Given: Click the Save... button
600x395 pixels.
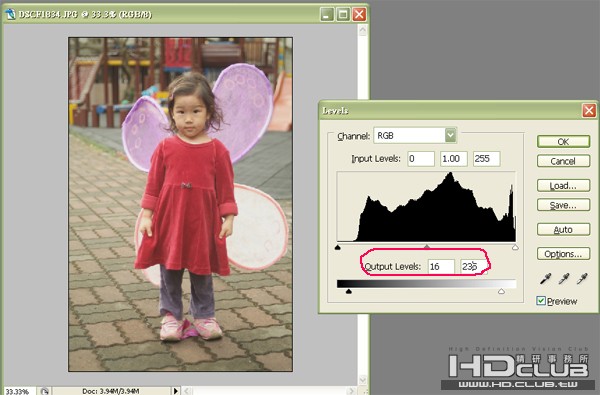Looking at the screenshot, I should pyautogui.click(x=563, y=205).
